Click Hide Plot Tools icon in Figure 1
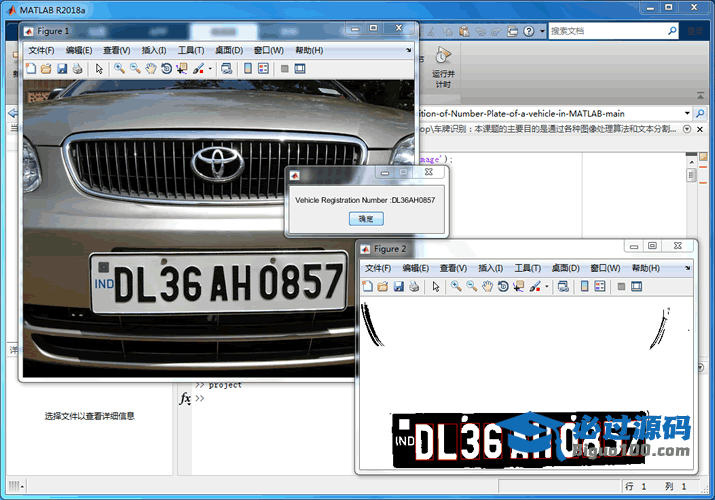The image size is (715, 500). [285, 69]
